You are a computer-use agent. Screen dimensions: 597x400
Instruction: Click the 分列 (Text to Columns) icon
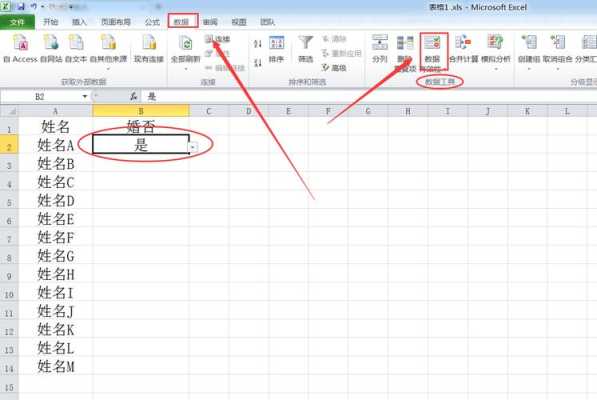tap(380, 49)
